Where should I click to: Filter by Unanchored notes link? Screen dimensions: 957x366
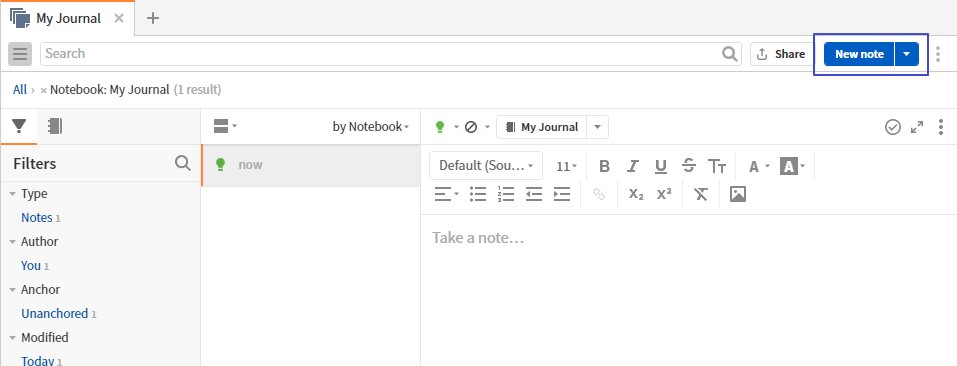(54, 314)
